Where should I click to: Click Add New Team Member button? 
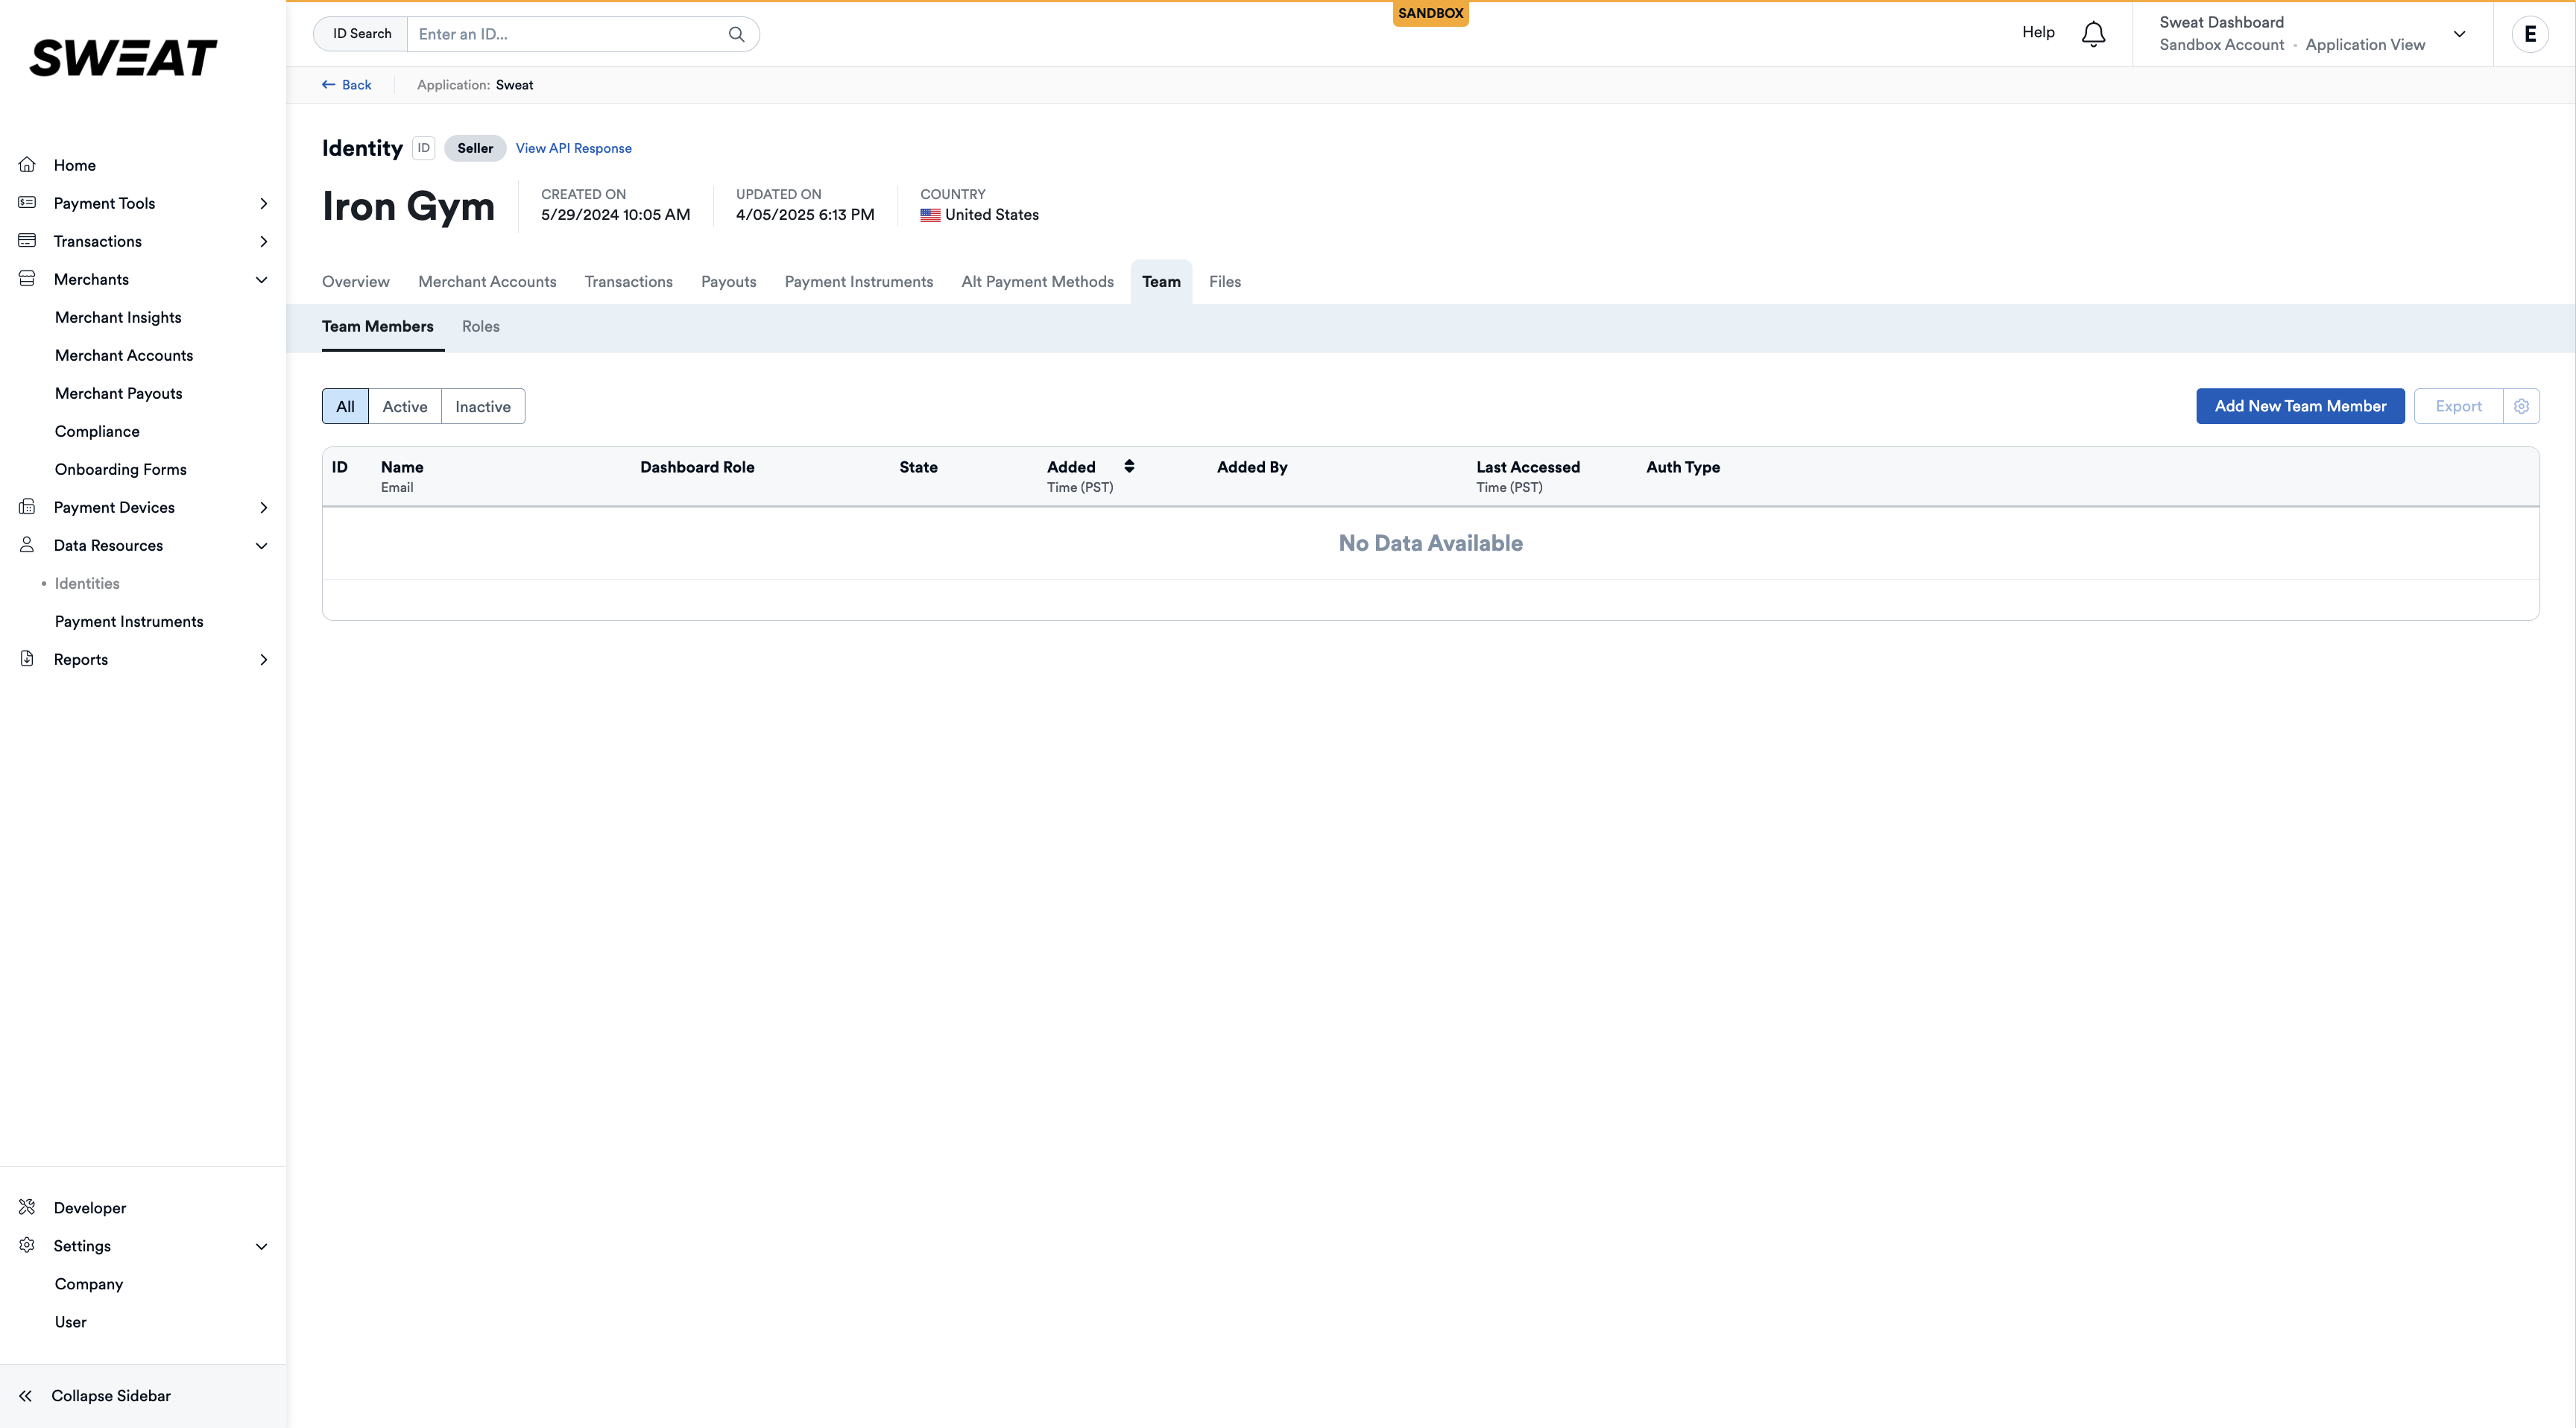[2299, 406]
